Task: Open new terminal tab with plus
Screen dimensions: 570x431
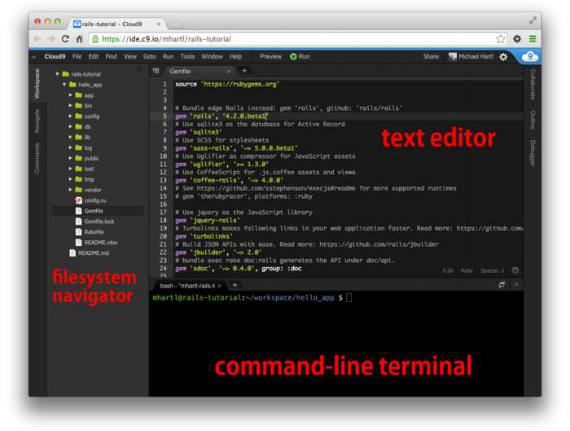Action: coord(235,285)
